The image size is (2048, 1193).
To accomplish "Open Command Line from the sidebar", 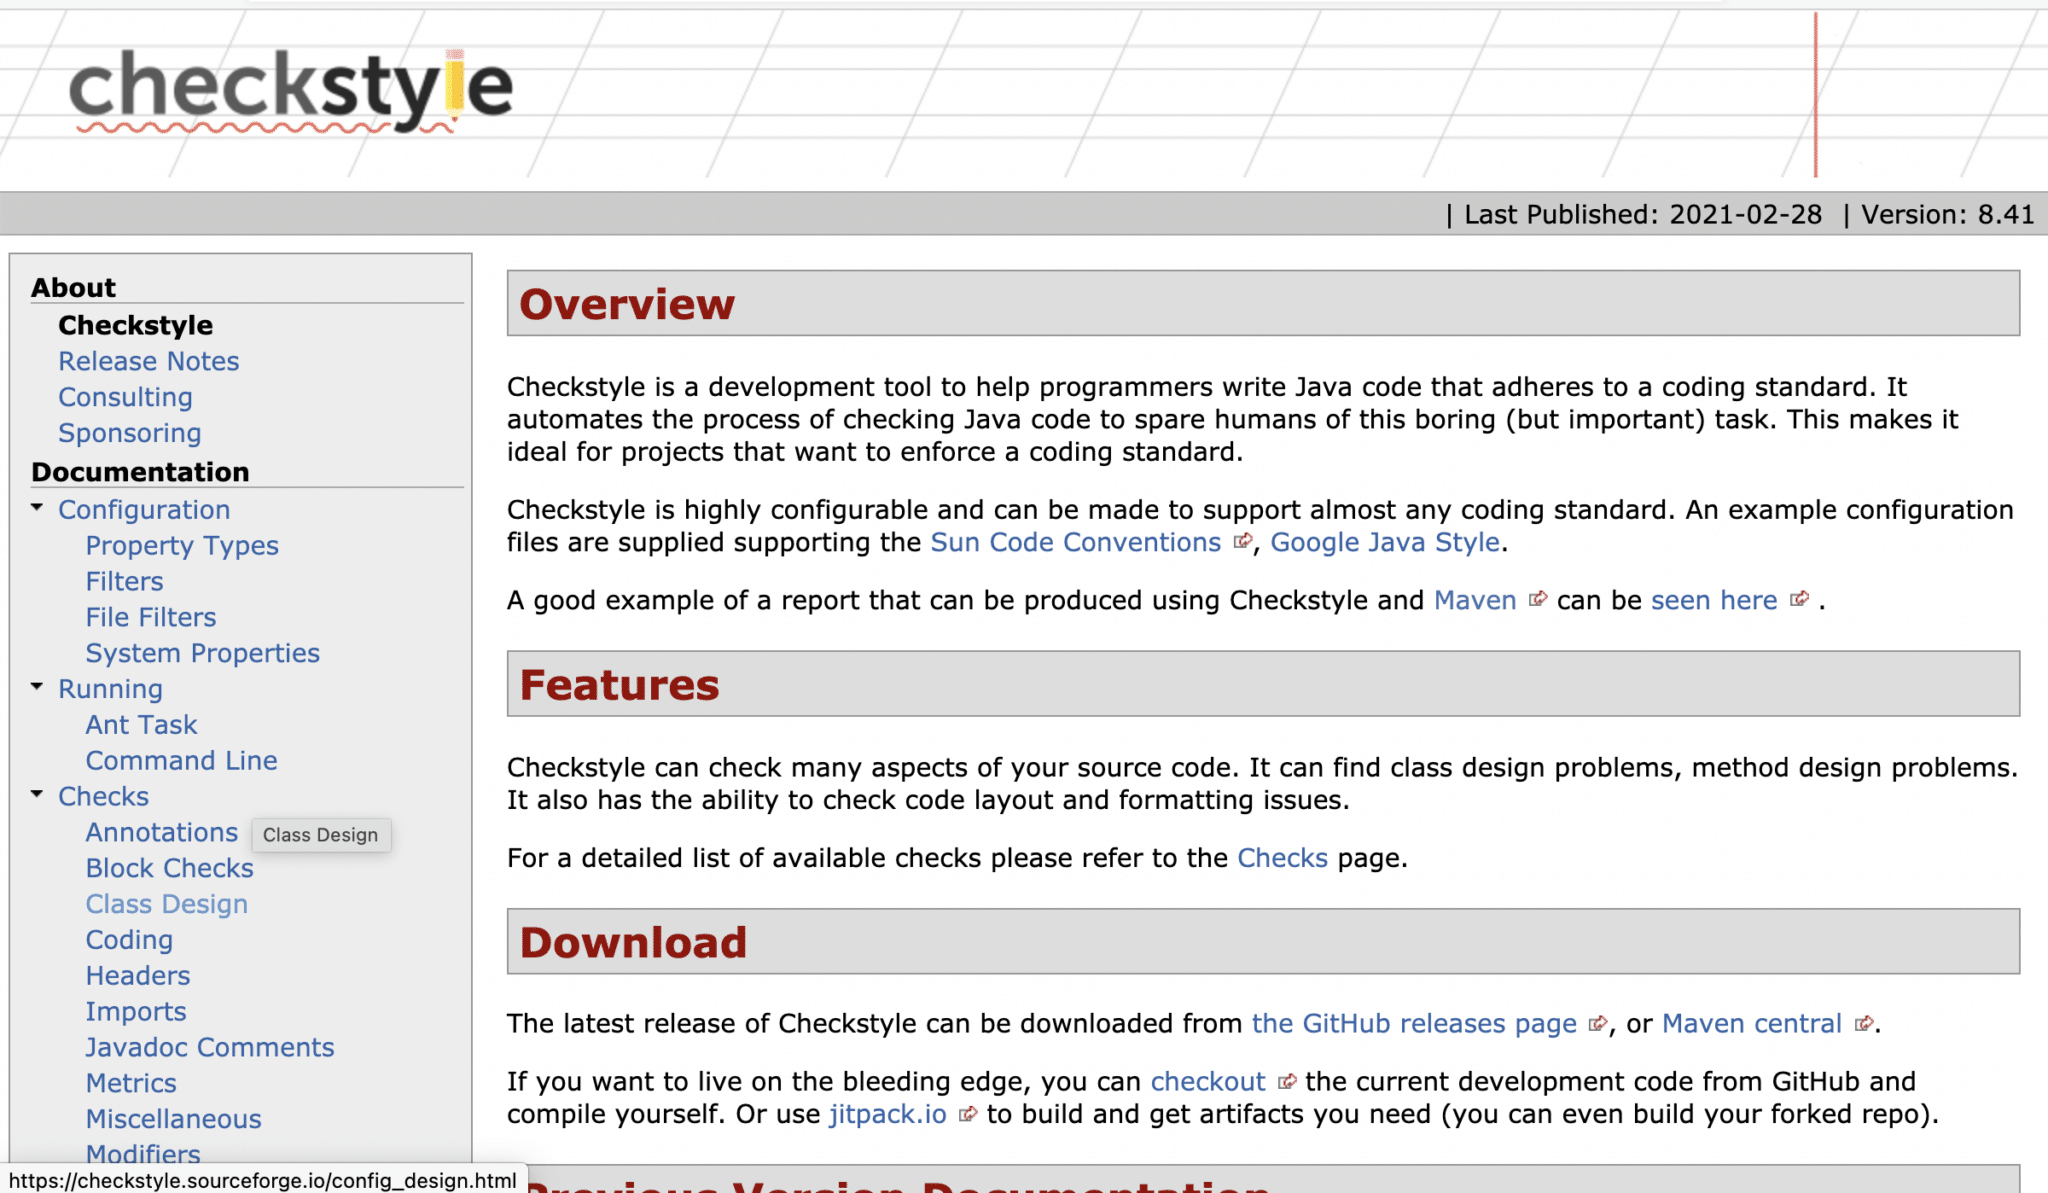I will pos(181,760).
